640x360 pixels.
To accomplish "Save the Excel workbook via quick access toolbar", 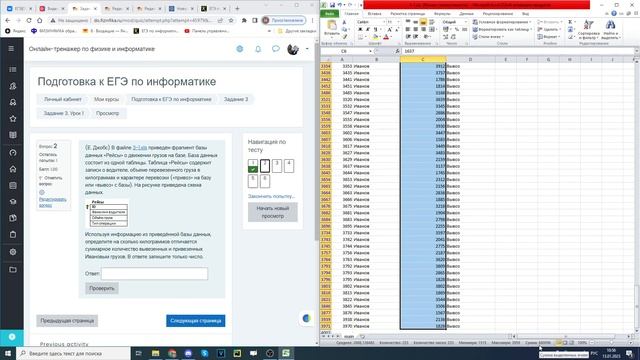I will 333,5.
